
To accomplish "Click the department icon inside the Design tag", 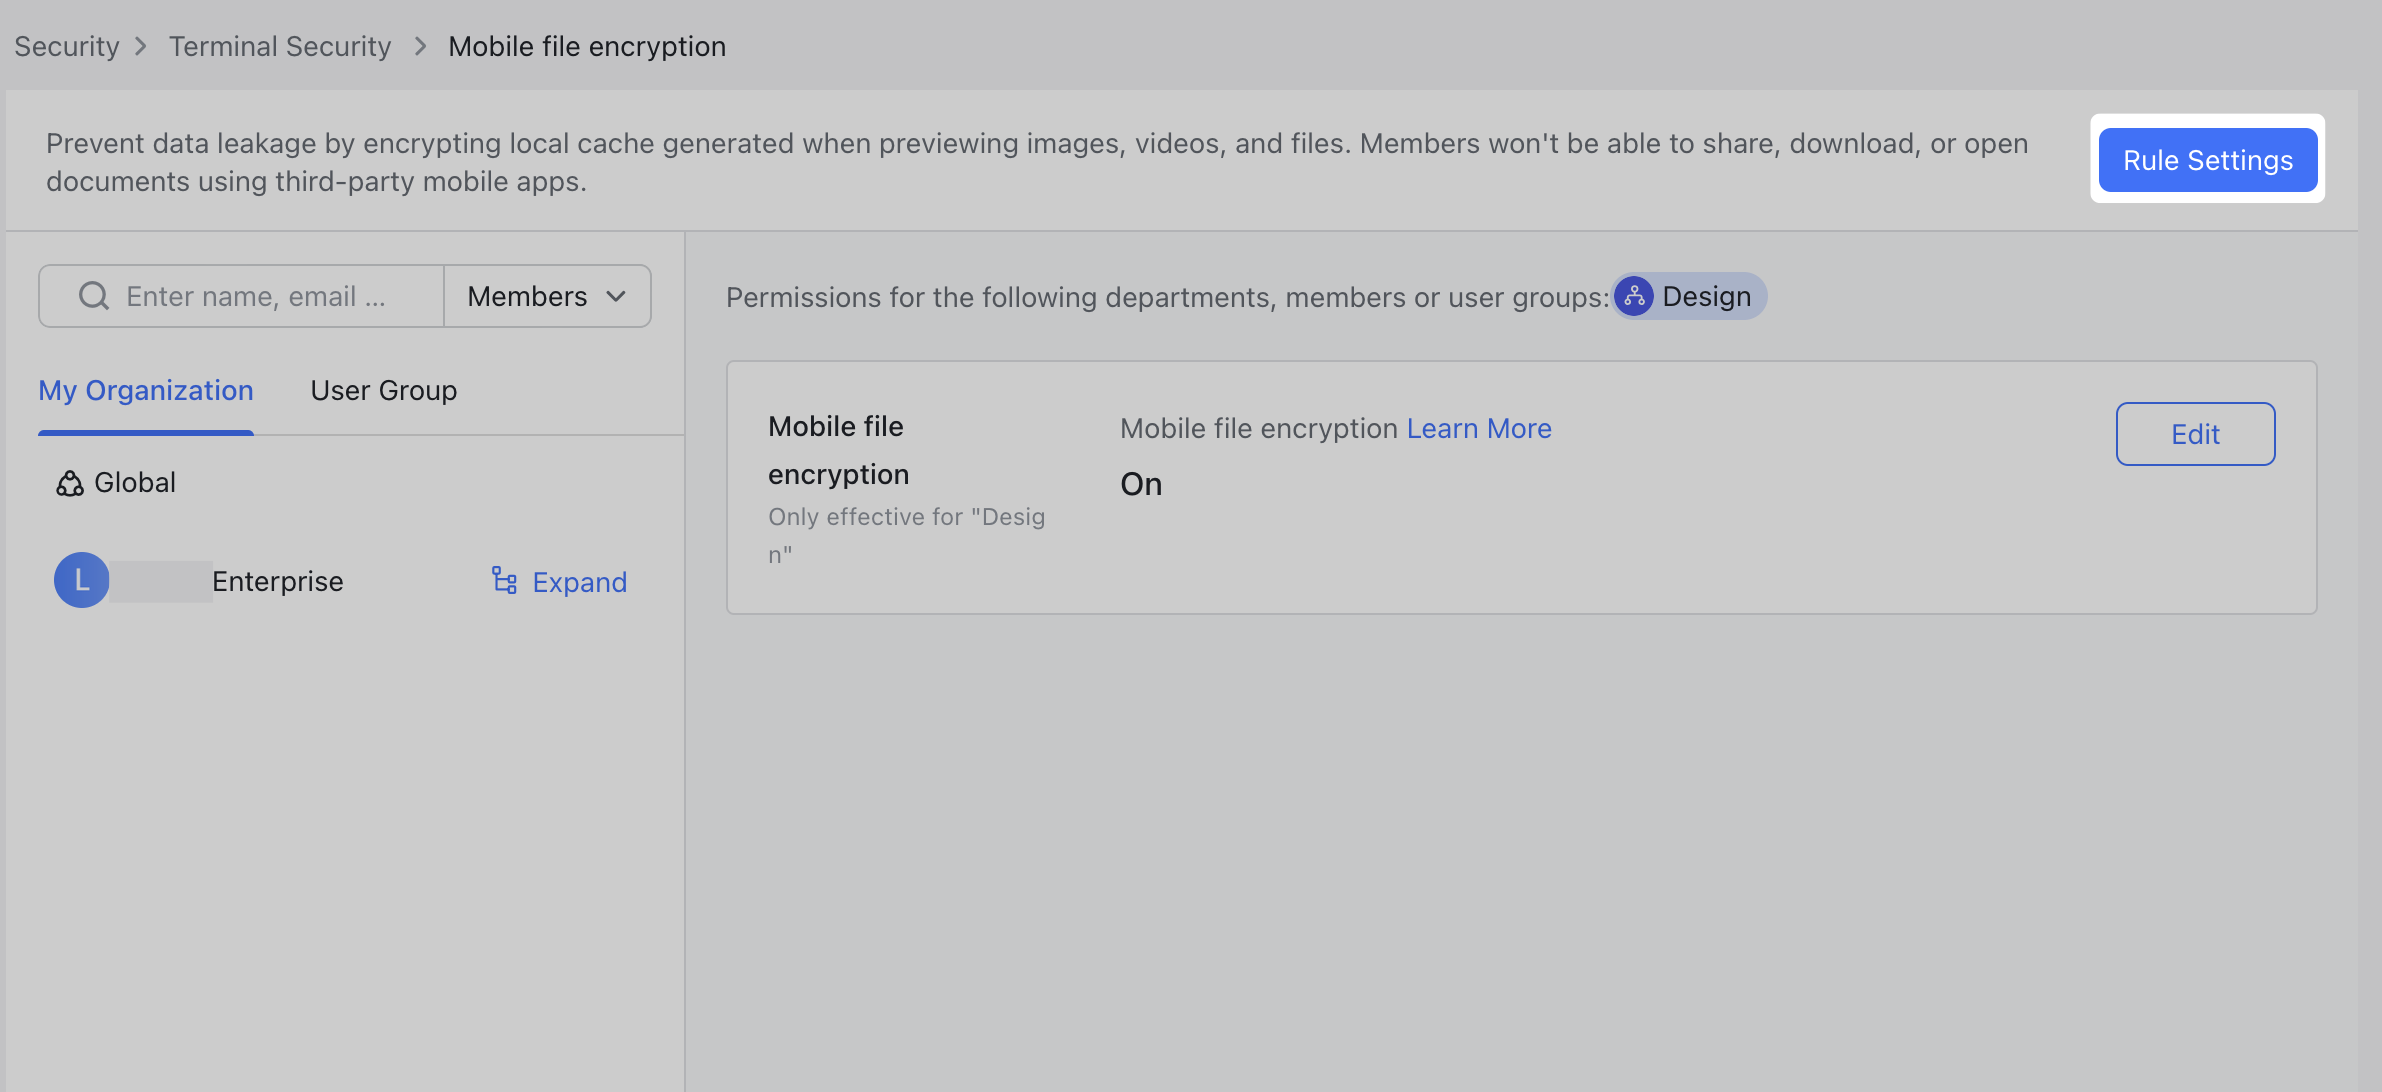I will tap(1634, 296).
